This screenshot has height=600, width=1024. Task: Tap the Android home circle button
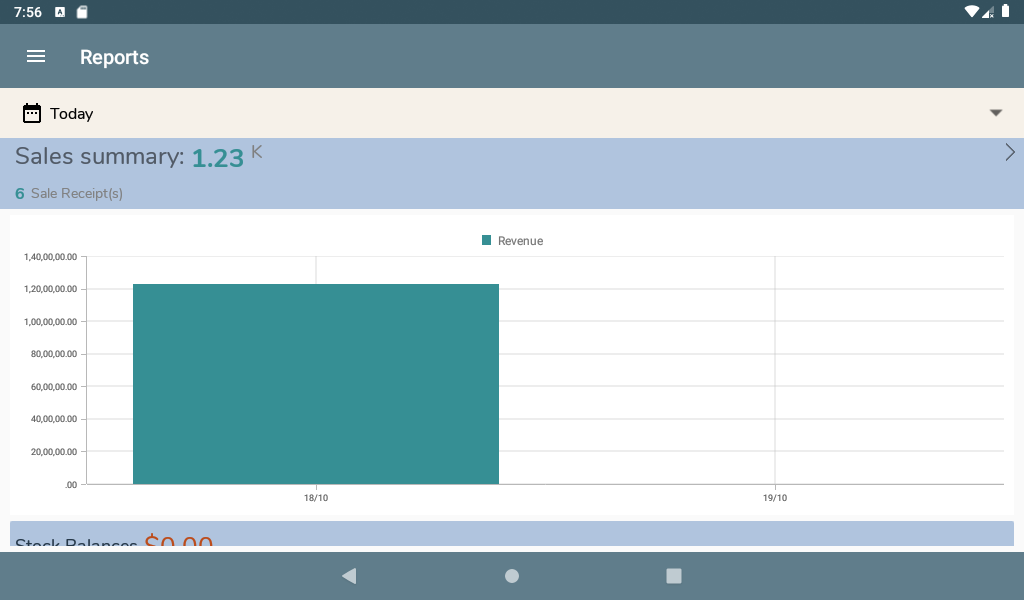click(x=512, y=576)
